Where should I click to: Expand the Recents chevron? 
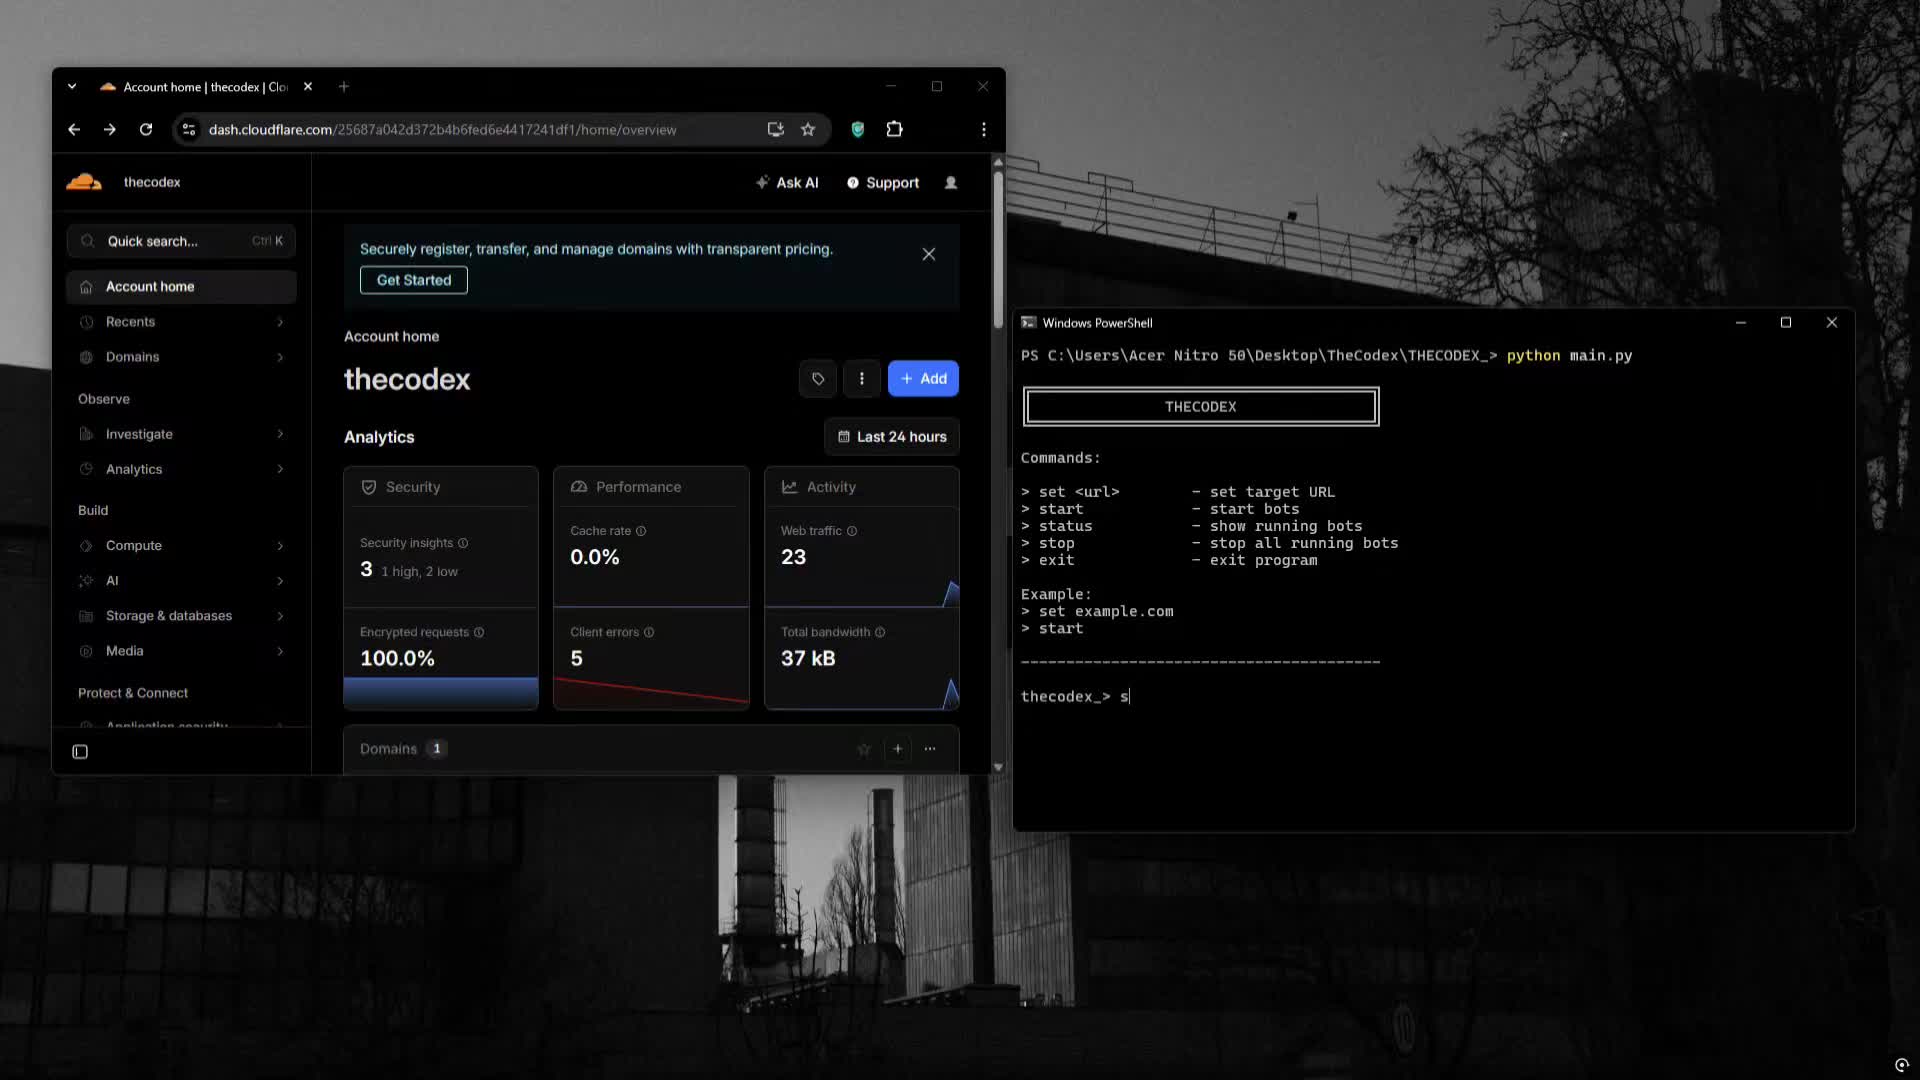(x=280, y=322)
